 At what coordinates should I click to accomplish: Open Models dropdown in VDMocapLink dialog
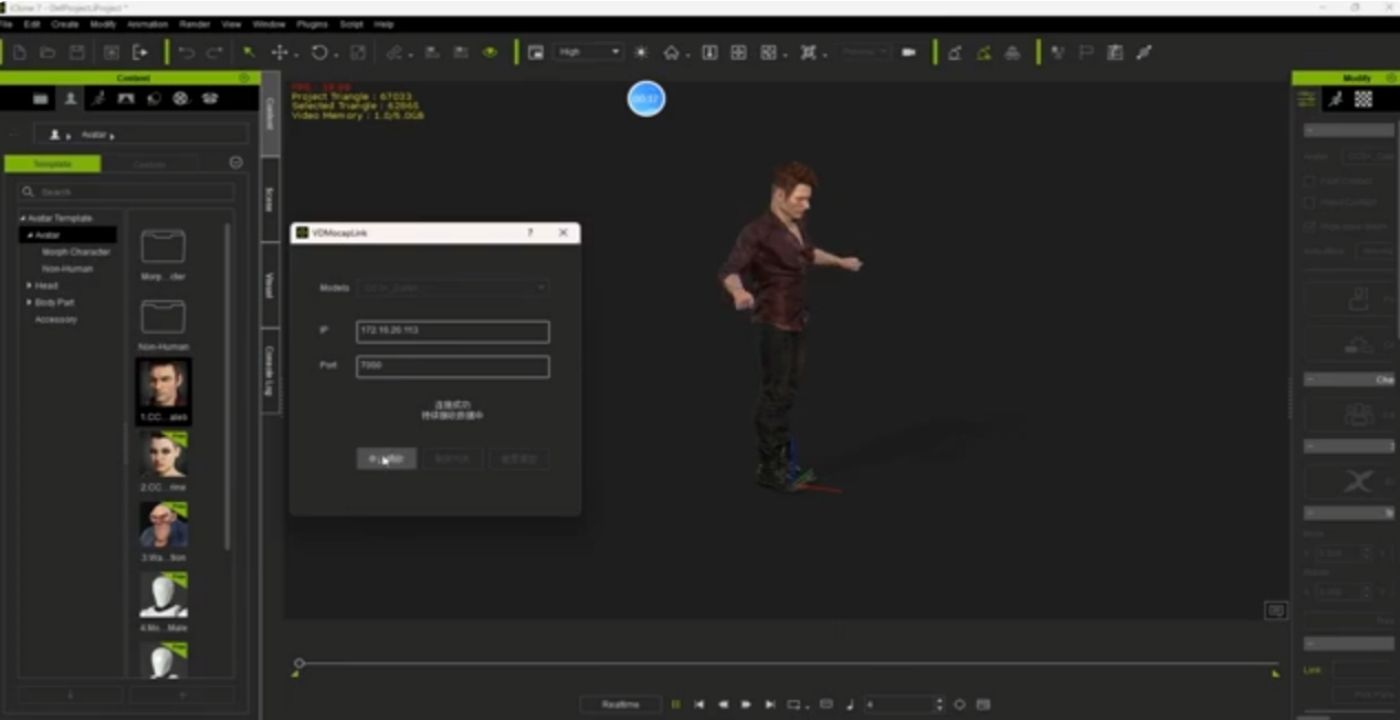[452, 288]
